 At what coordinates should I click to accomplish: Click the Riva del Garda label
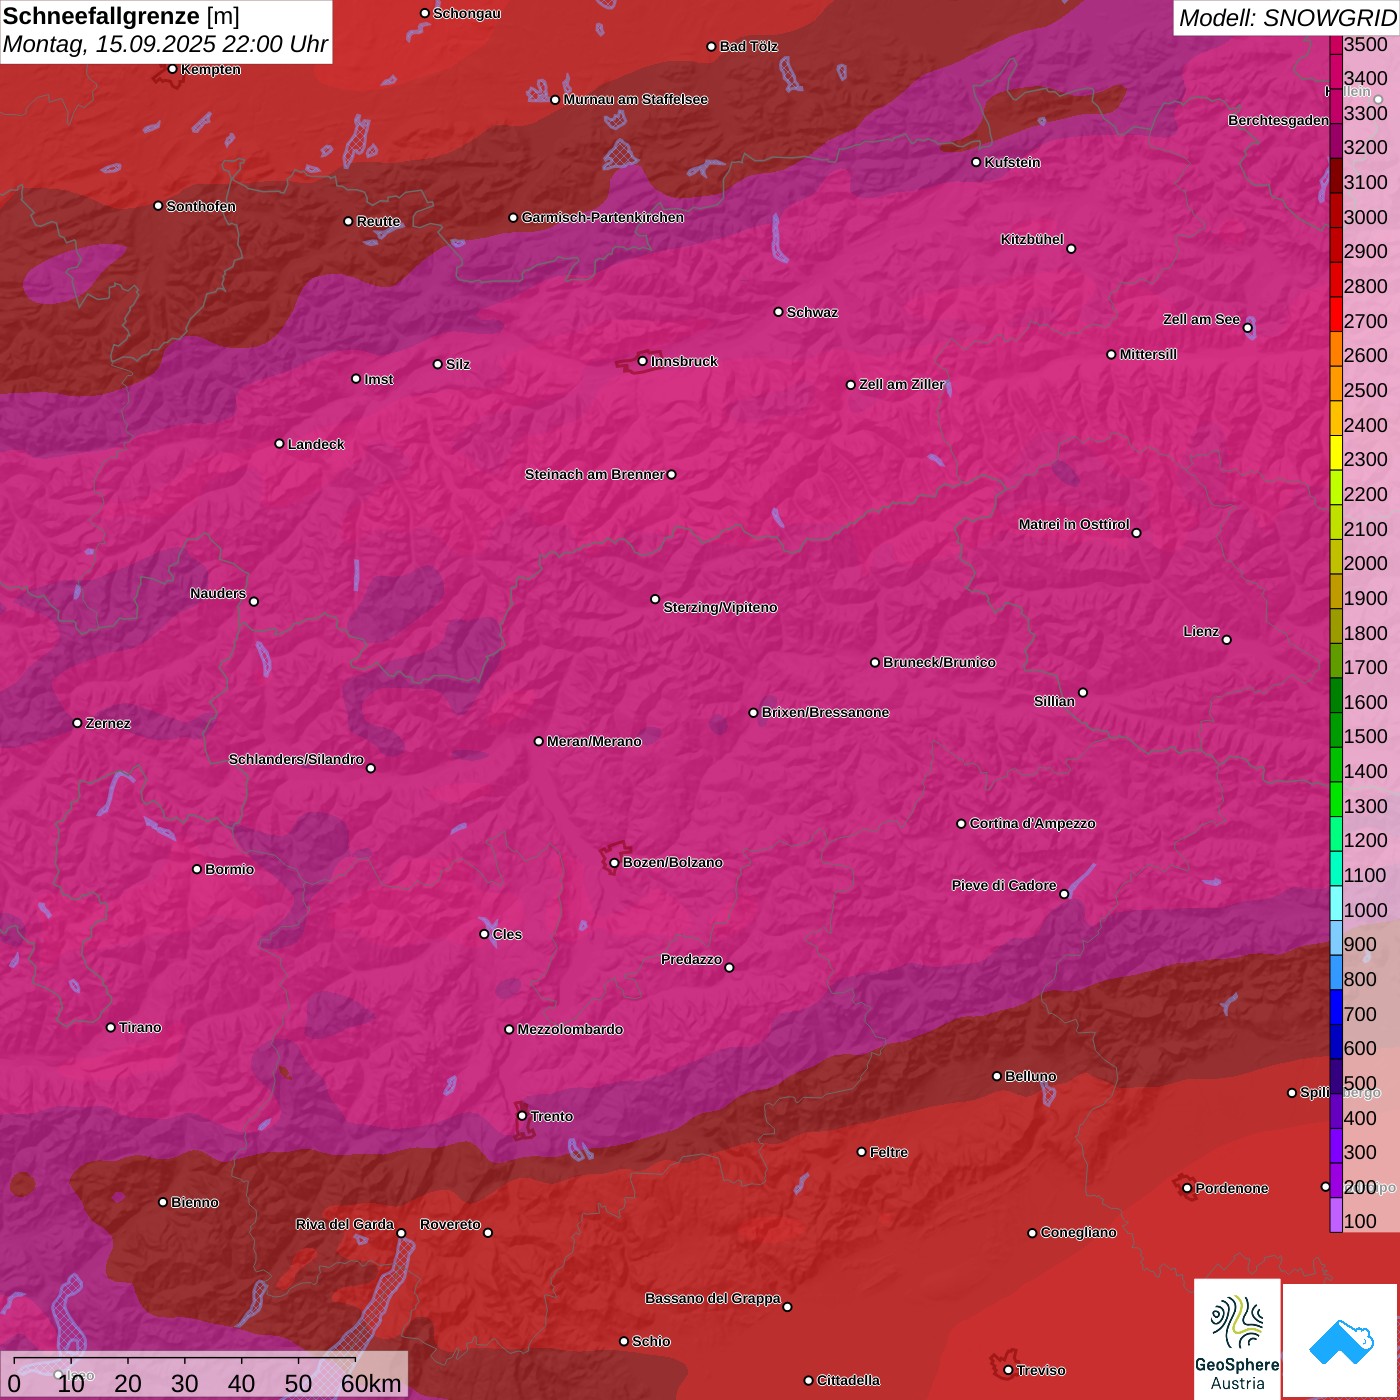(x=345, y=1224)
